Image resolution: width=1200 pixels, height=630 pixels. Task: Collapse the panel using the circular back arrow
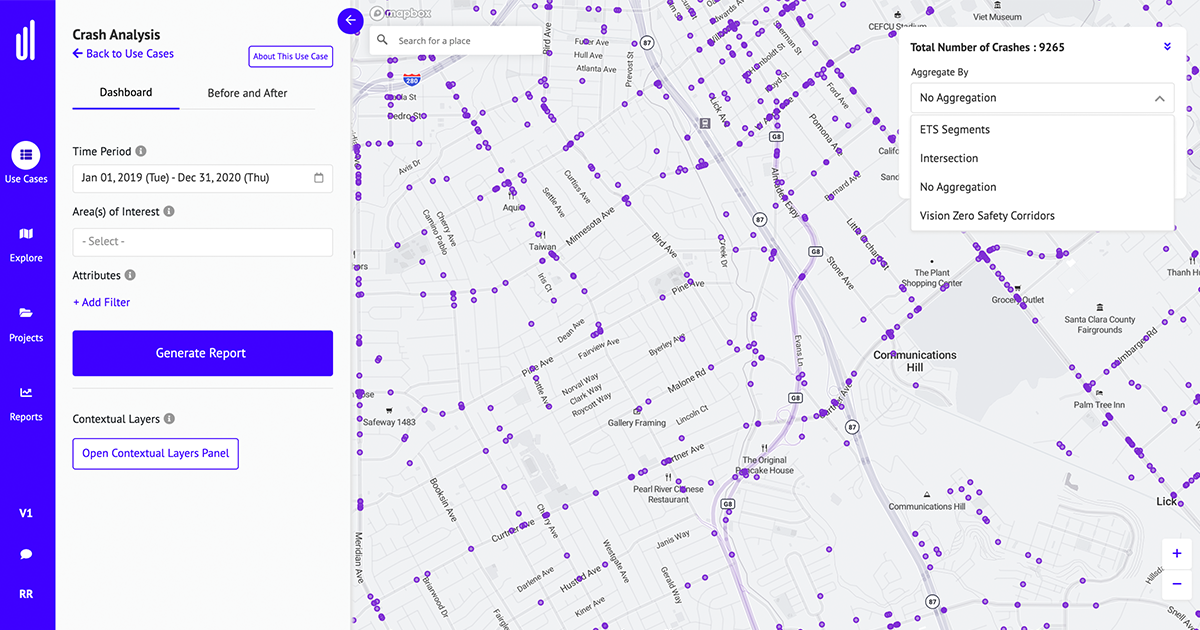(x=349, y=20)
